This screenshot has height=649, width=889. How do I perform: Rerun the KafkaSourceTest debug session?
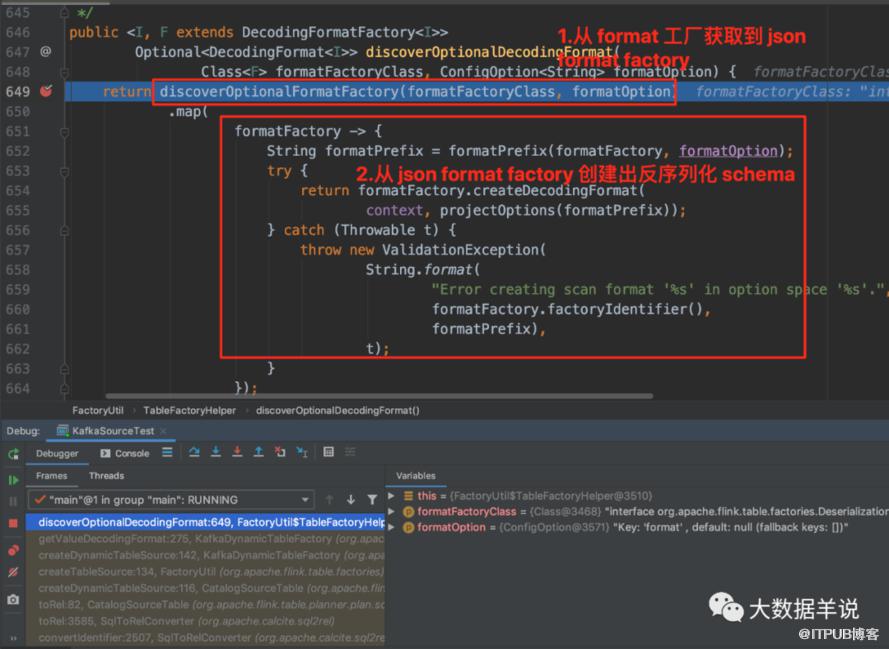tap(14, 453)
